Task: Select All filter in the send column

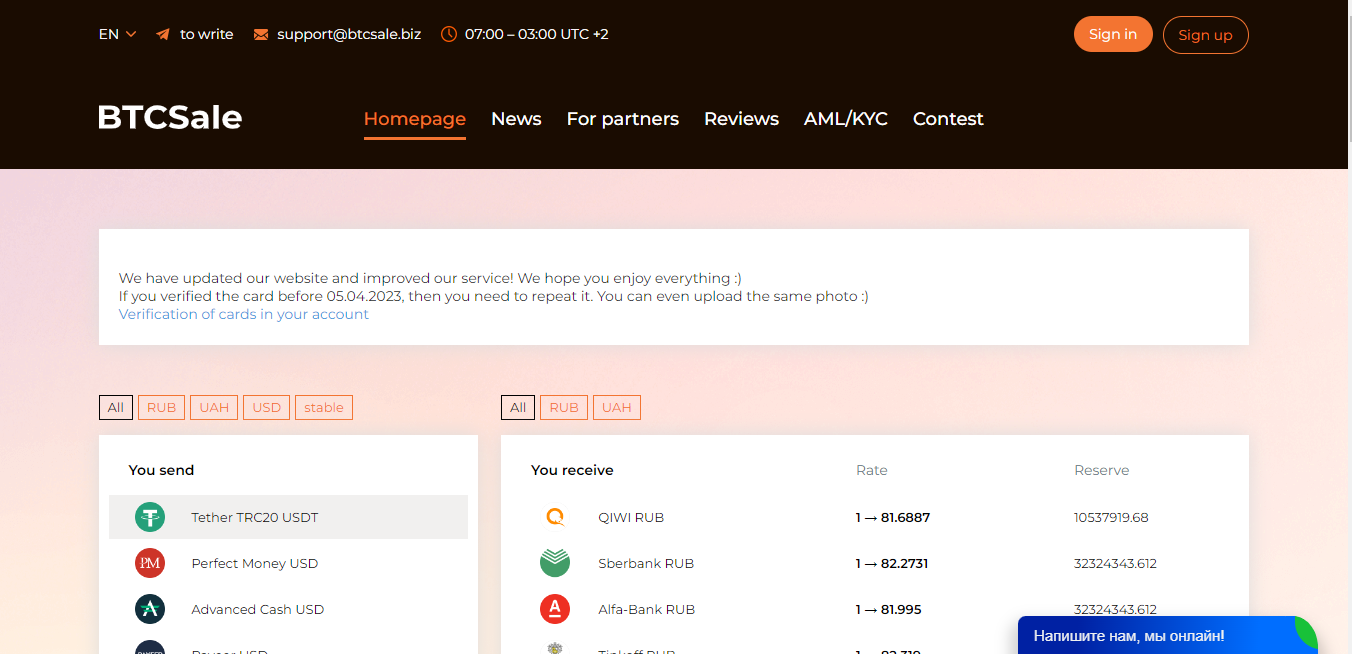Action: click(x=116, y=407)
